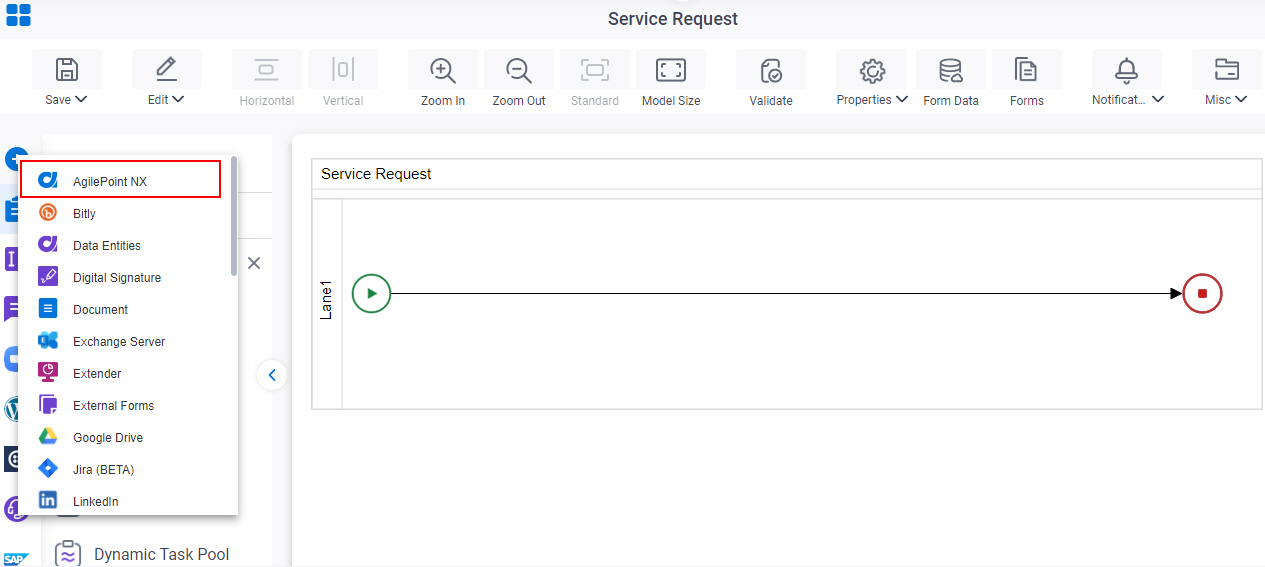Close the activity panel with X

pos(254,263)
